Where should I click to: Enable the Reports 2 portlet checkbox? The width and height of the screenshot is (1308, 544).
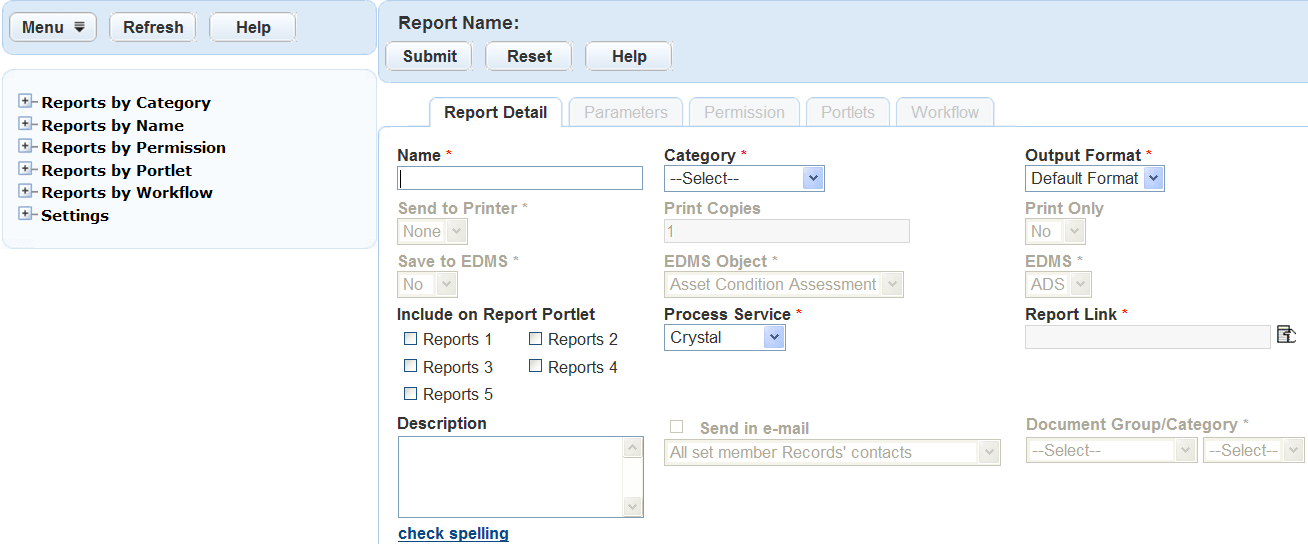pos(536,339)
